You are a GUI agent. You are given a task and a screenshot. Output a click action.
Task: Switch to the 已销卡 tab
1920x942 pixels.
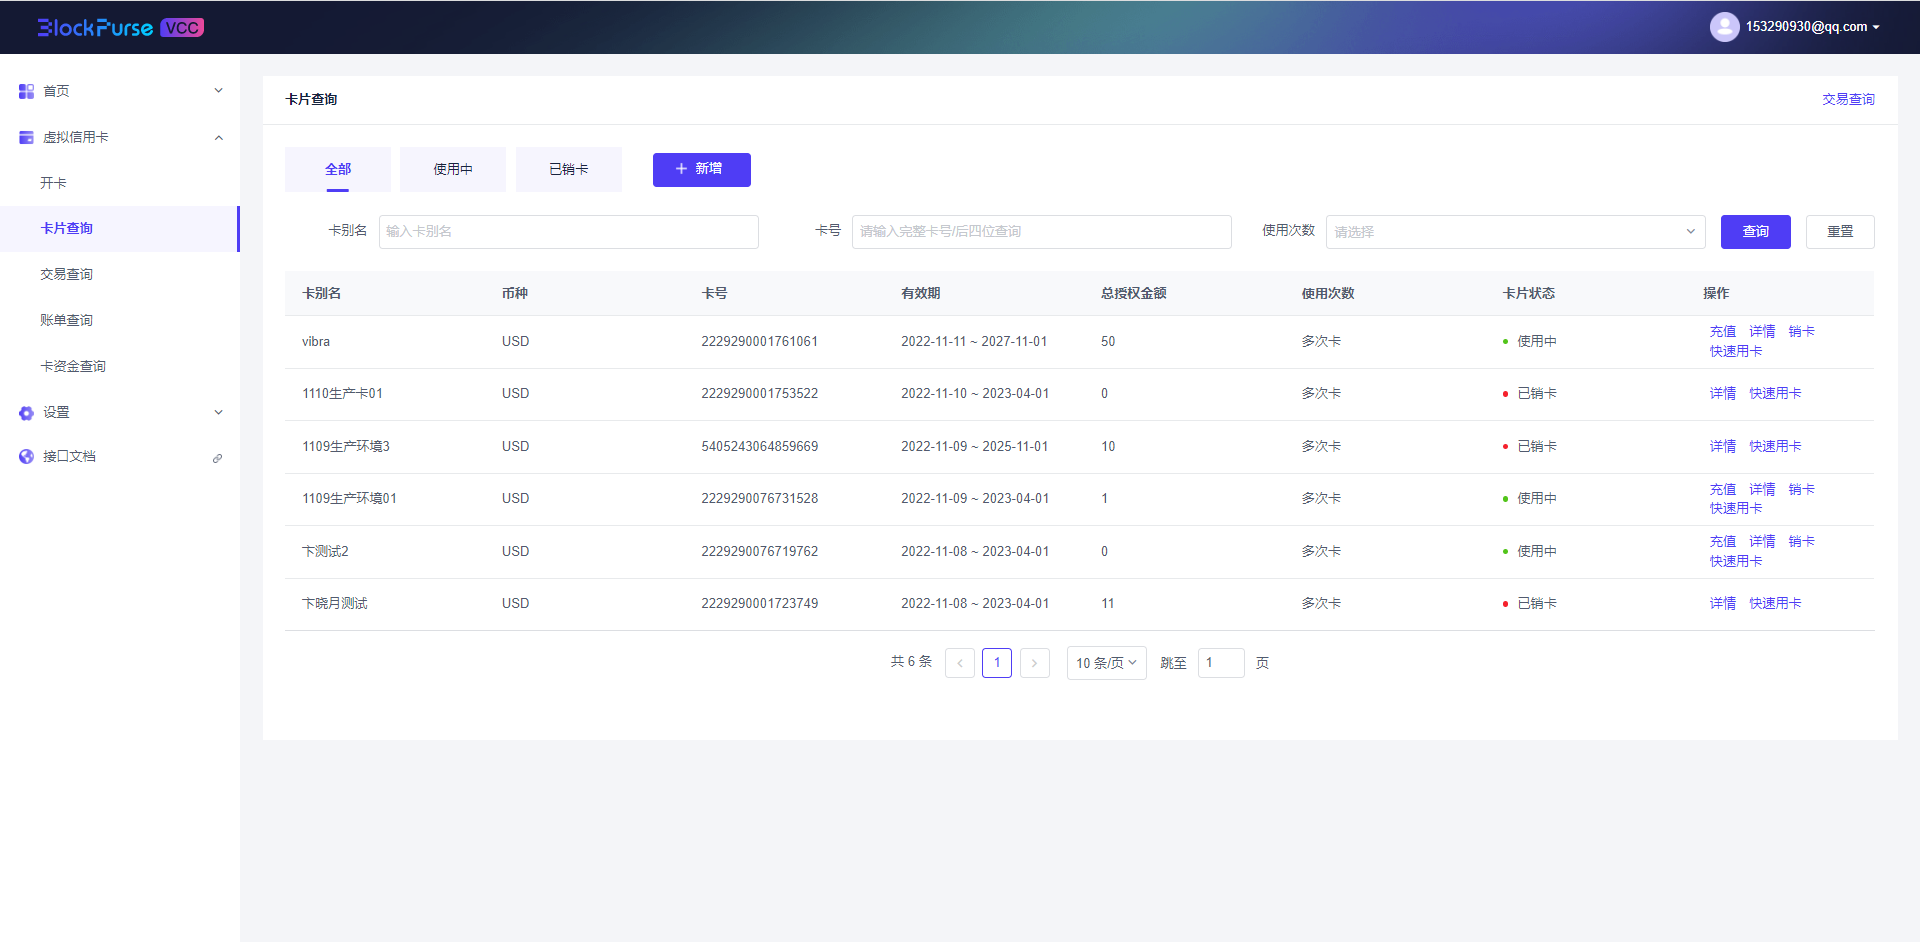point(569,169)
